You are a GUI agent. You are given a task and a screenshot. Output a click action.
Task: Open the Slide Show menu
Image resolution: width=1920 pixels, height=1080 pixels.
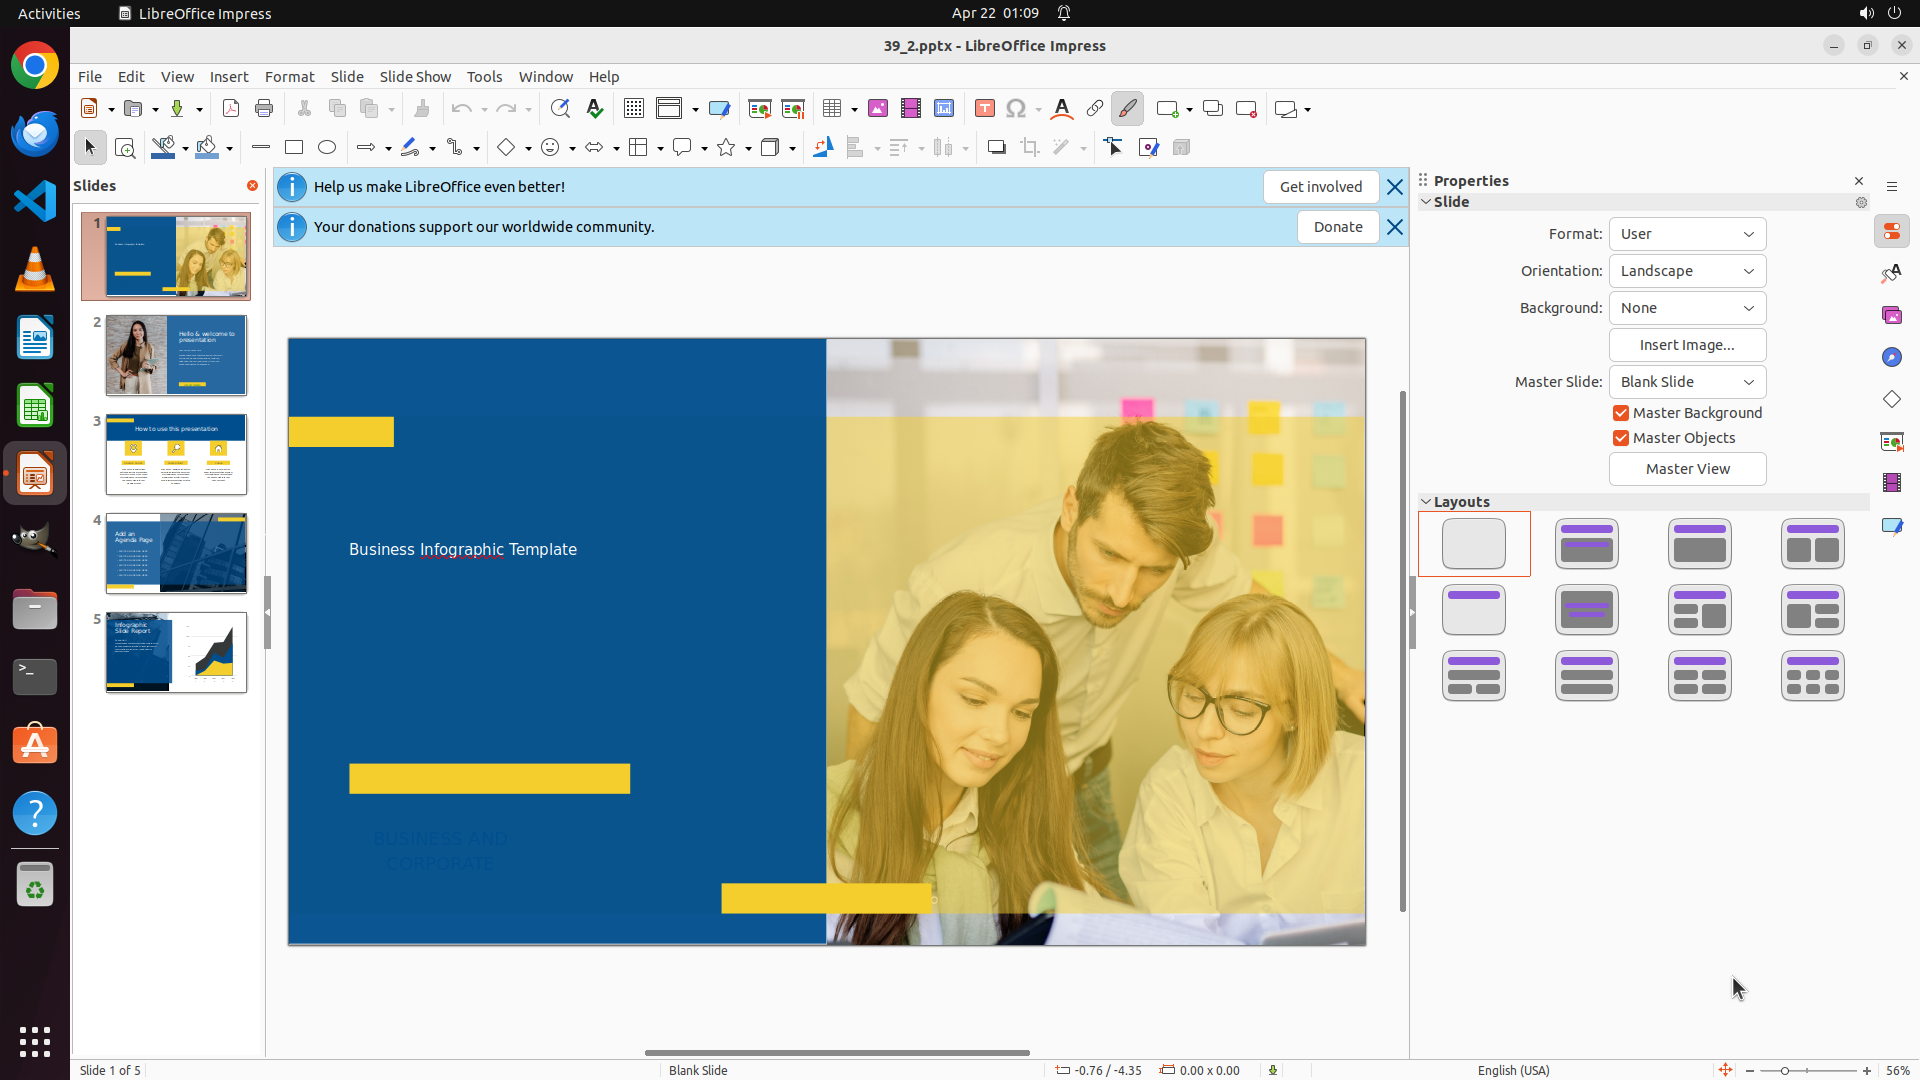[415, 77]
